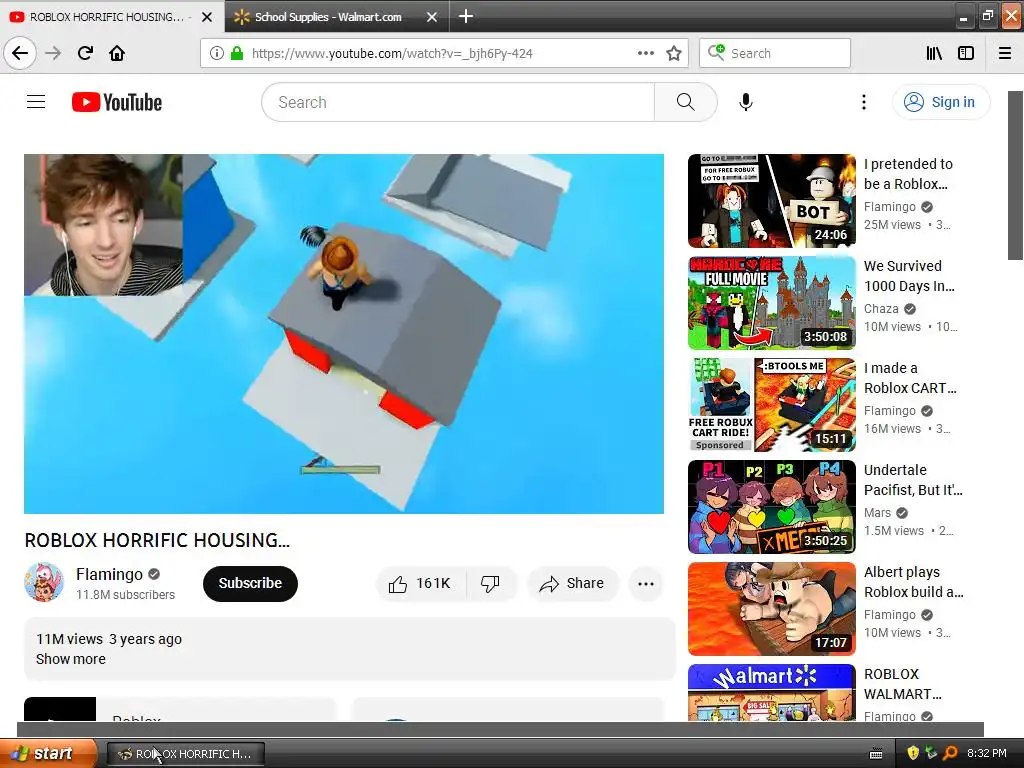The image size is (1024, 768).
Task: Click the security shield tray icon
Action: click(913, 753)
